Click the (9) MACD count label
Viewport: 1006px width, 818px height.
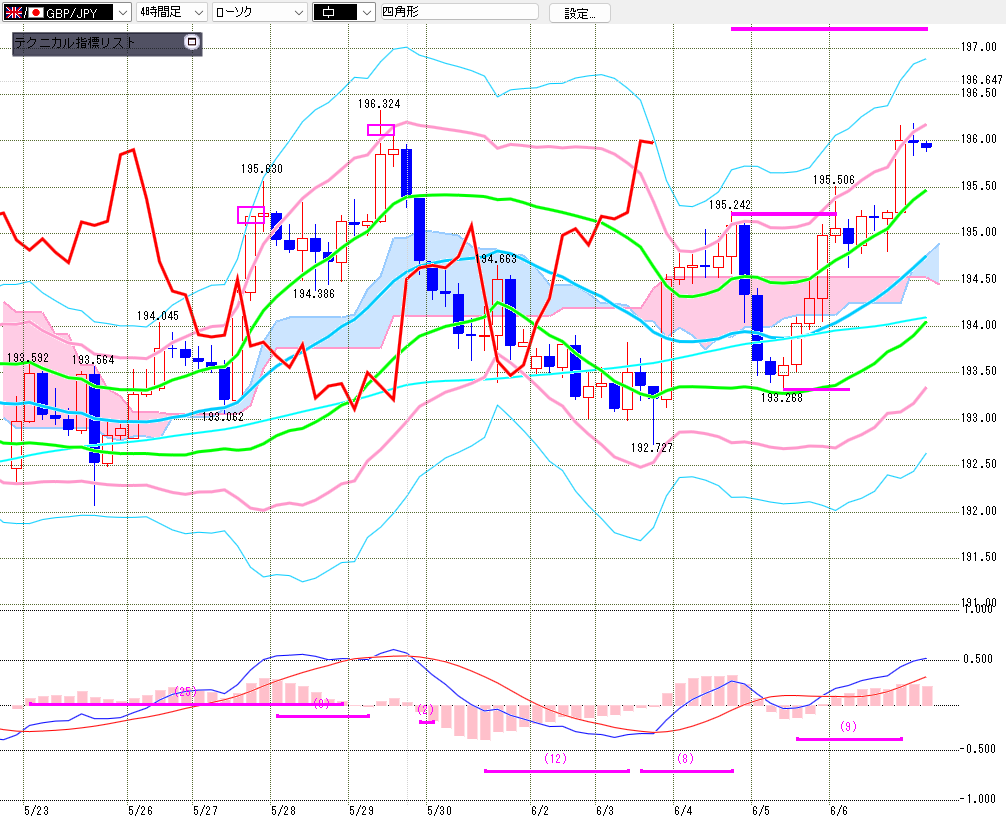[848, 726]
